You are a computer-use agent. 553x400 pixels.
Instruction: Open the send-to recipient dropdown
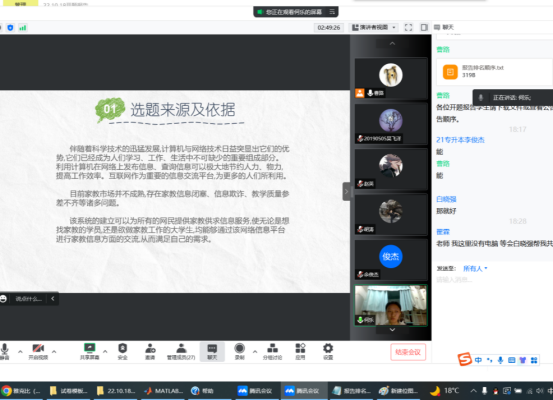point(475,268)
